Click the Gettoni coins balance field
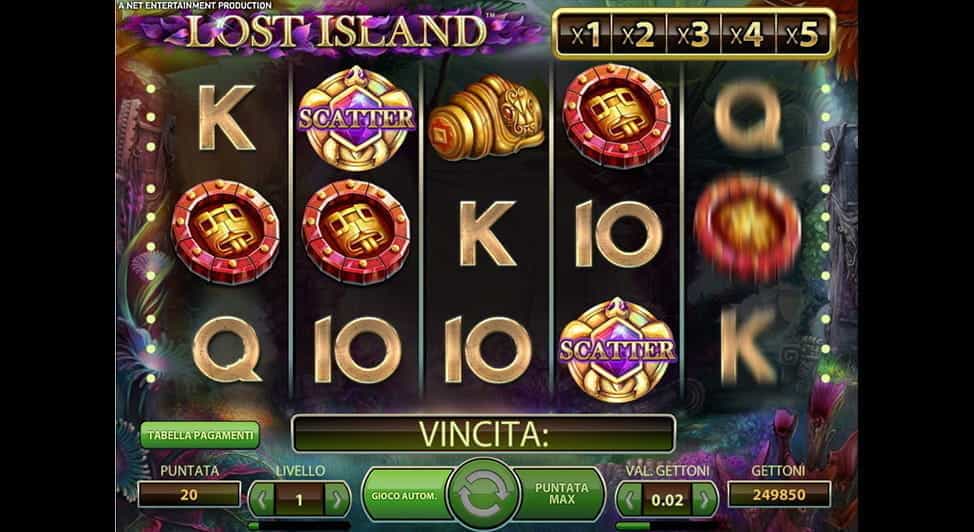This screenshot has height=532, width=974. tap(779, 495)
